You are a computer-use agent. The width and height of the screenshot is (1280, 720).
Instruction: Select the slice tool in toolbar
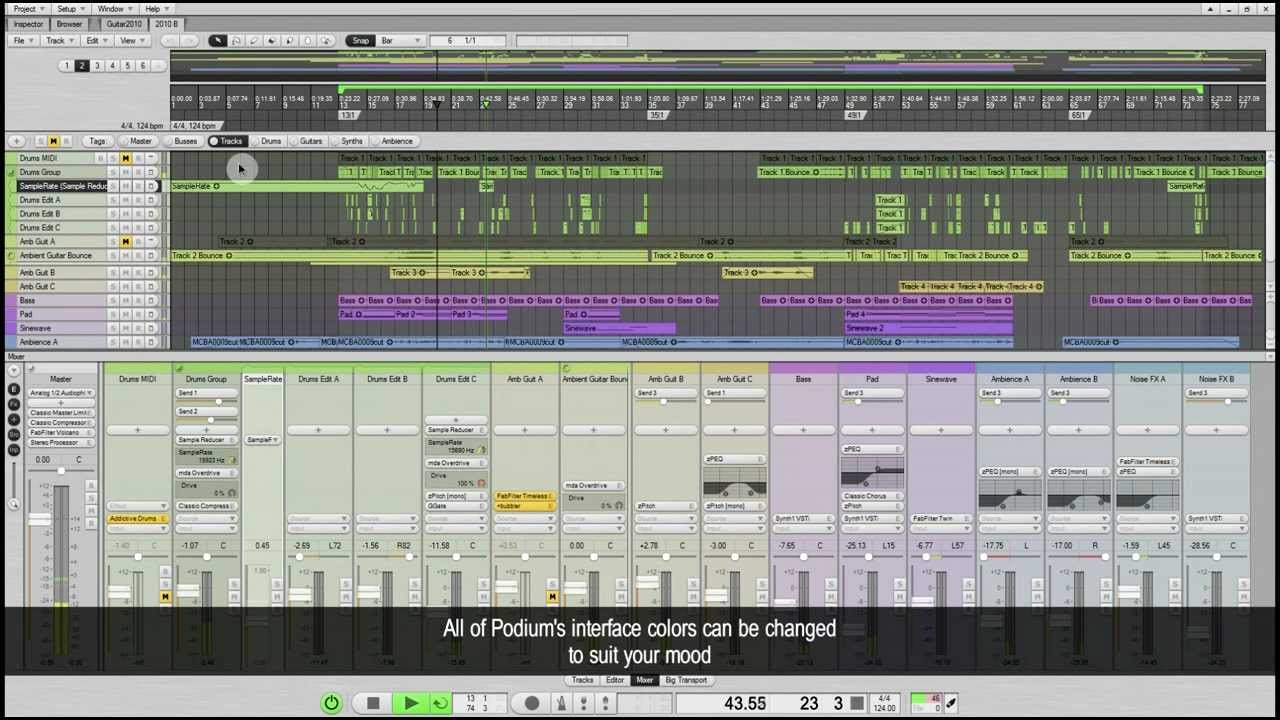pyautogui.click(x=290, y=41)
